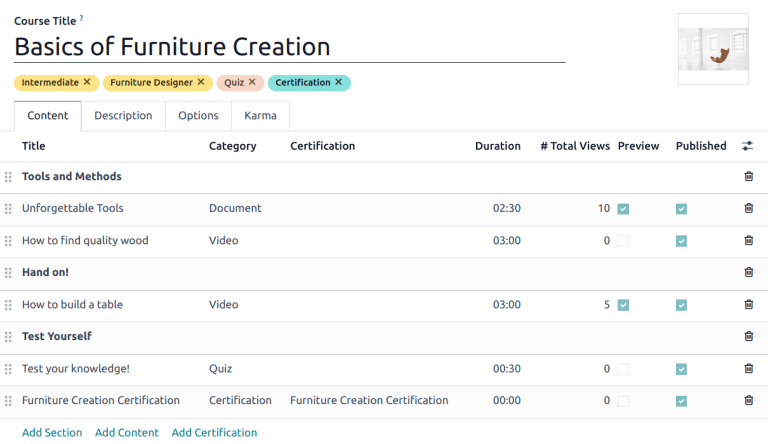This screenshot has width=768, height=444.
Task: Select the Certification color tag
Action: pyautogui.click(x=303, y=83)
